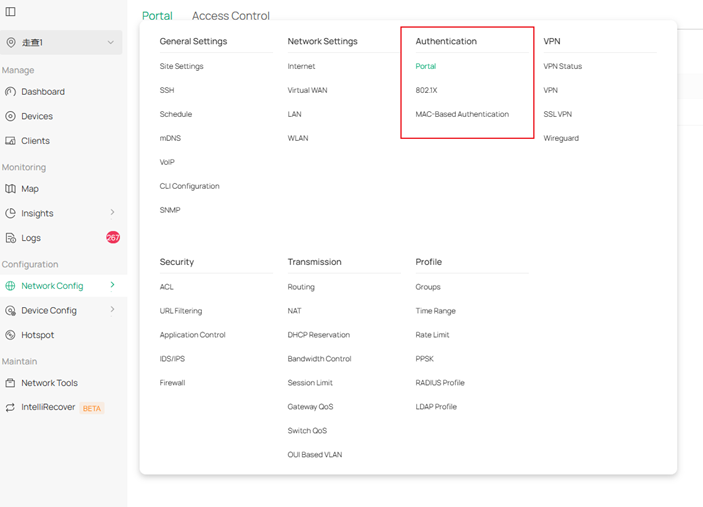This screenshot has width=703, height=507.
Task: Open Bandwidth Control
Action: point(319,359)
